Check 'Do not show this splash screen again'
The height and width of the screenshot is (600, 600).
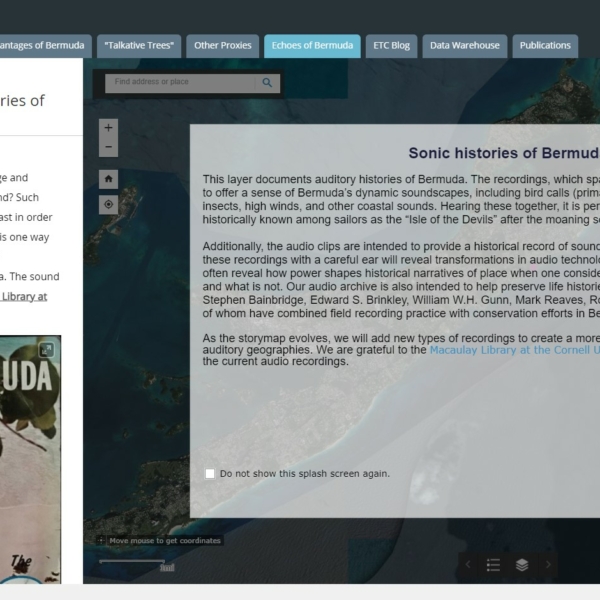[x=210, y=474]
